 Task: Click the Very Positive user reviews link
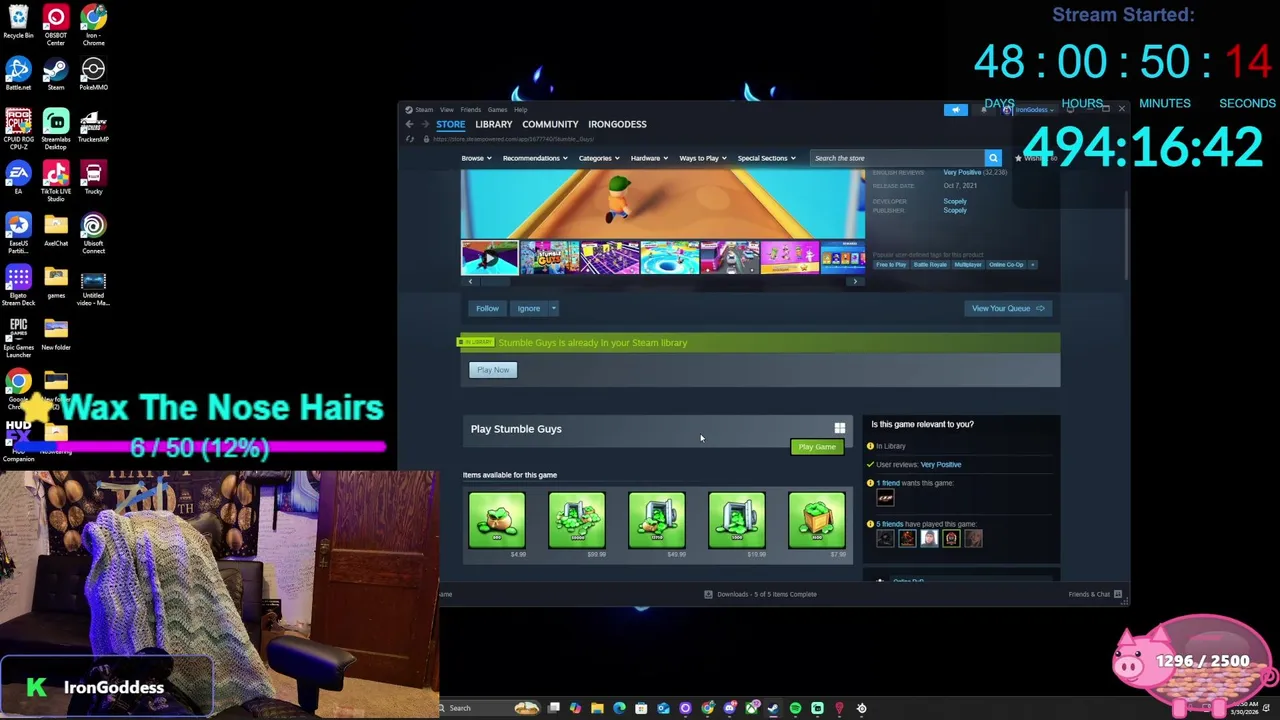[940, 464]
